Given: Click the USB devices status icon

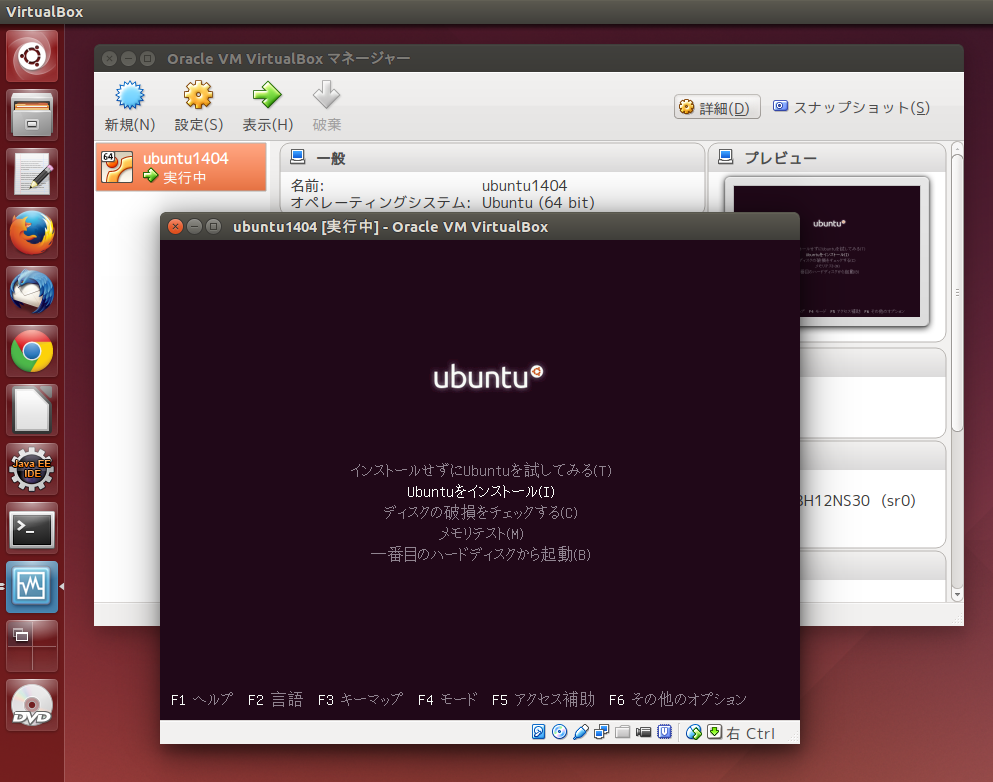Looking at the screenshot, I should 580,732.
